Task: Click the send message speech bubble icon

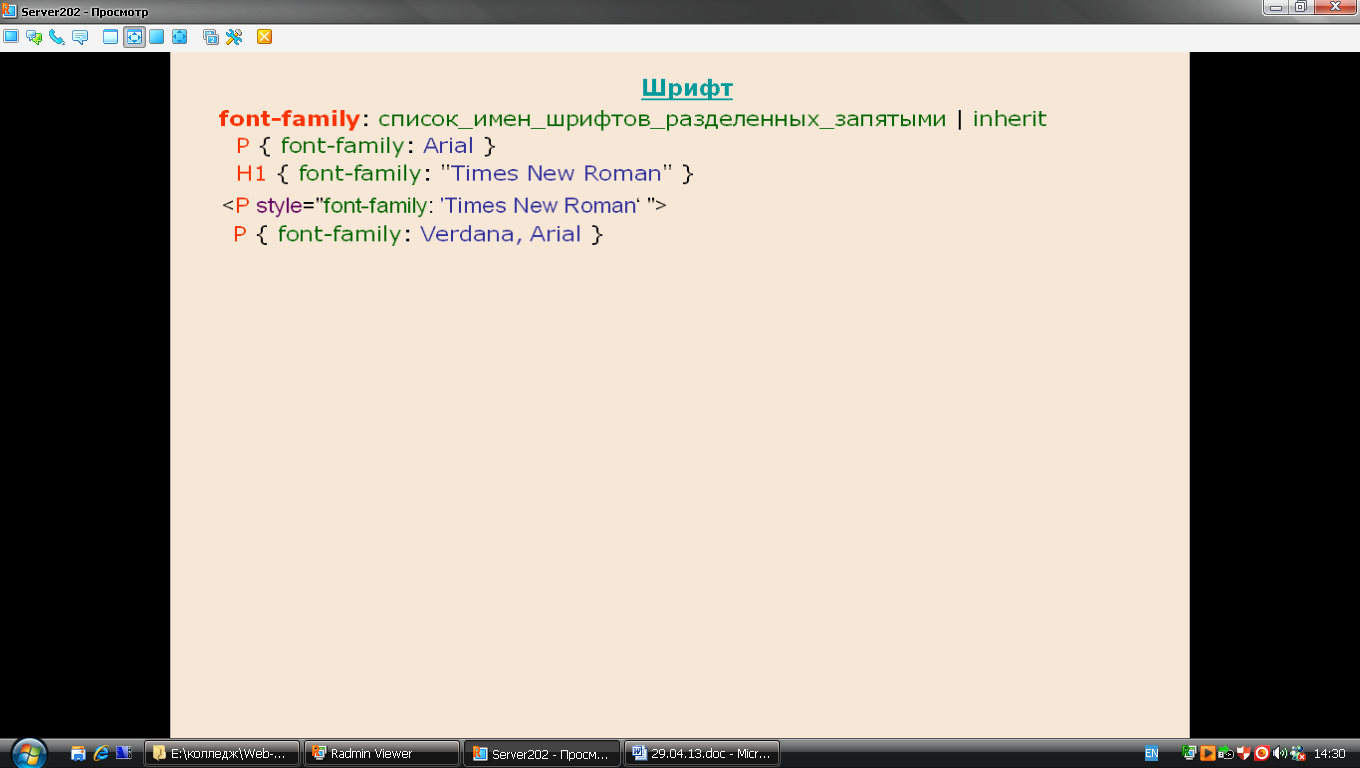Action: [80, 37]
